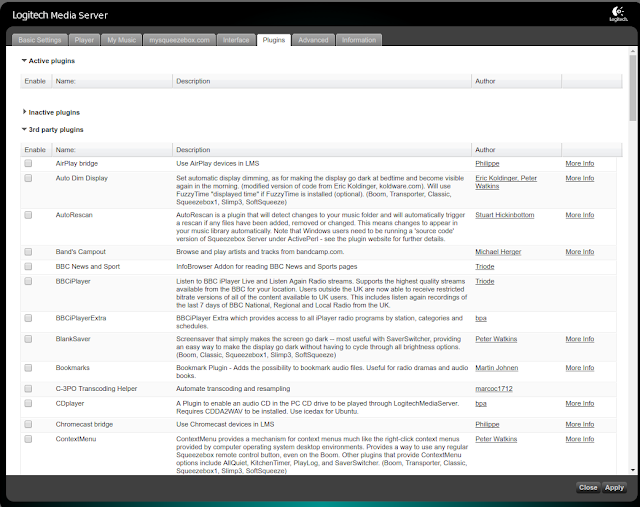
Task: Open More Info for CDplayer
Action: click(x=580, y=403)
